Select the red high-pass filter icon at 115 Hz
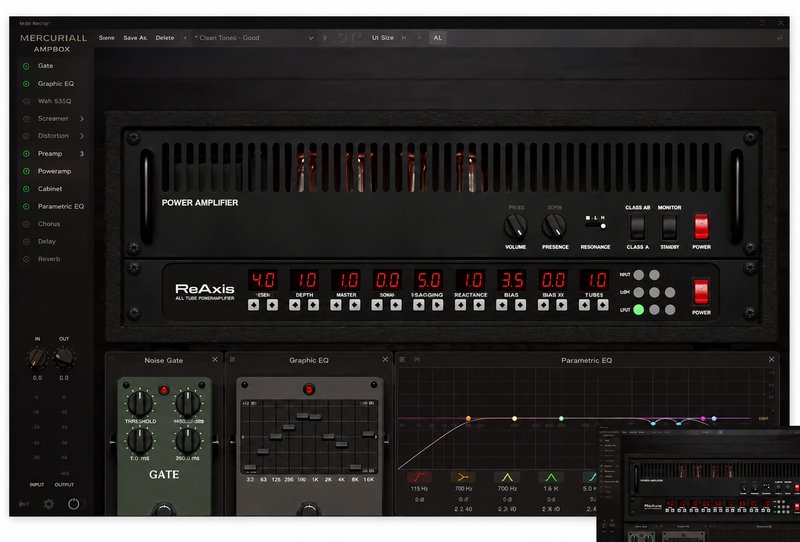Image resolution: width=800 pixels, height=542 pixels. [x=419, y=477]
